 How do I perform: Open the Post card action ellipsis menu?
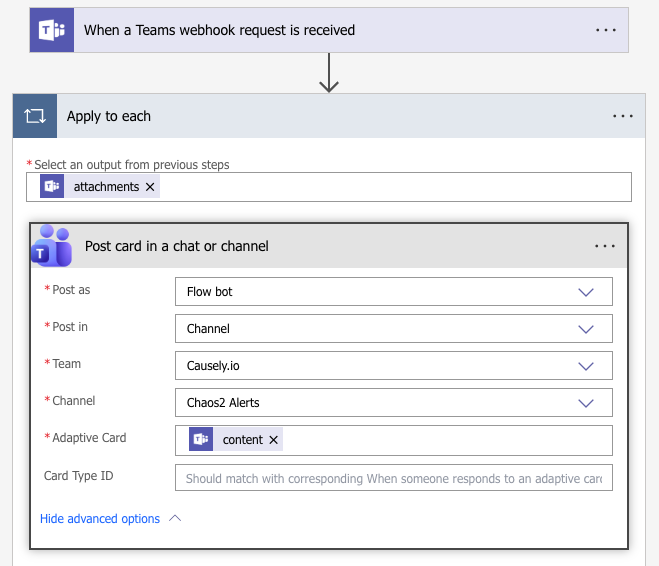(x=604, y=246)
